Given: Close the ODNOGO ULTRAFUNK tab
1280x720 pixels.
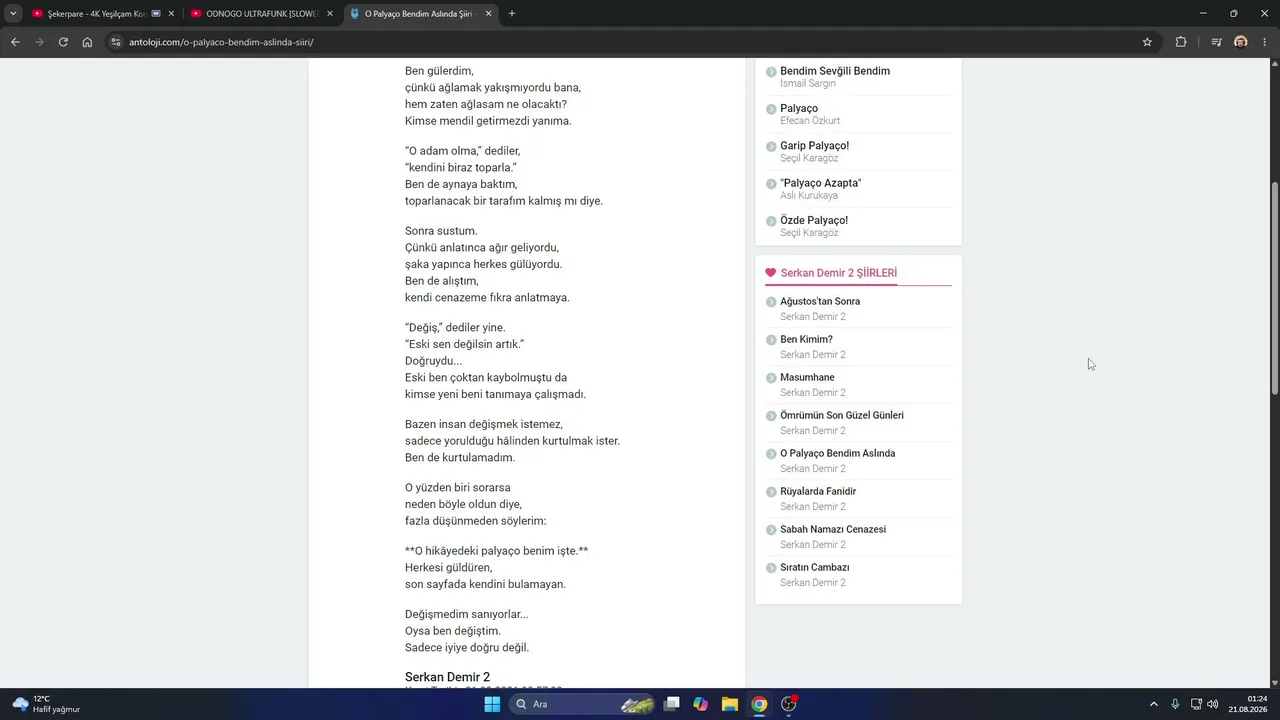Looking at the screenshot, I should 330,14.
